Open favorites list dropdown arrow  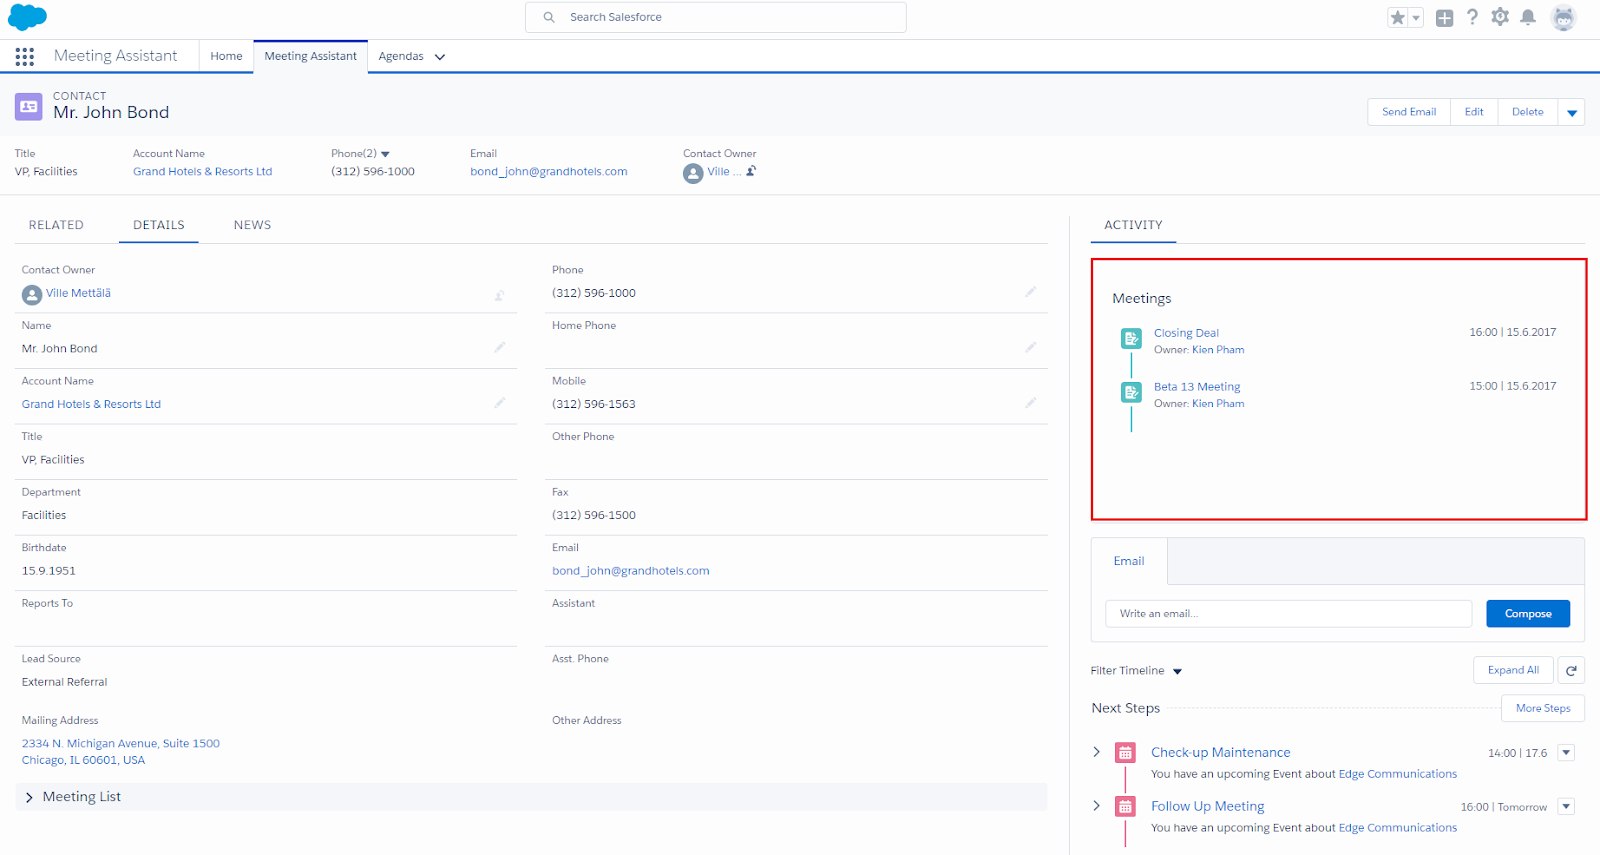pyautogui.click(x=1416, y=18)
